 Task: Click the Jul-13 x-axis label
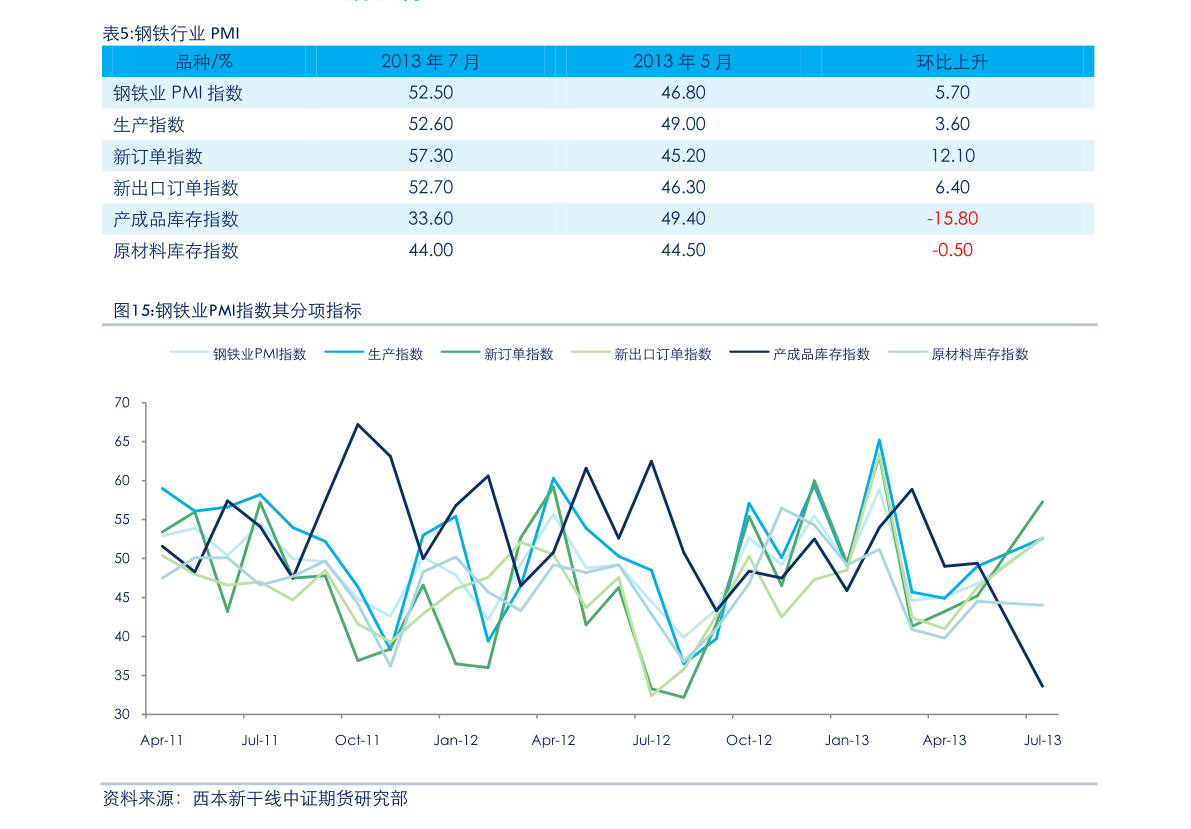click(1042, 741)
